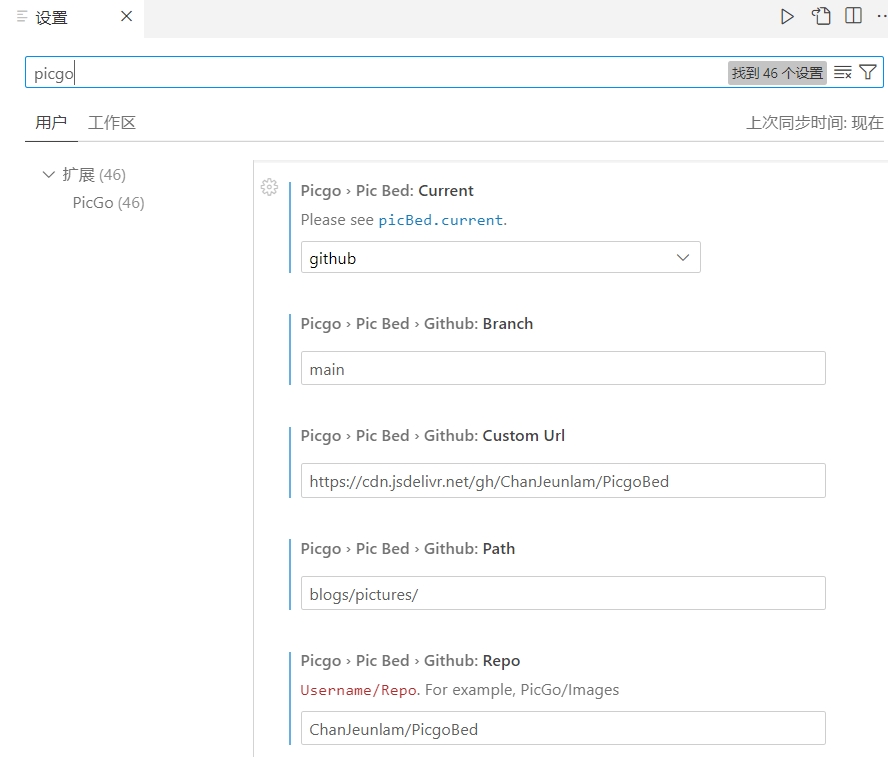888x757 pixels.
Task: Click the 找到 46 个设置 result count badge
Action: [x=777, y=73]
